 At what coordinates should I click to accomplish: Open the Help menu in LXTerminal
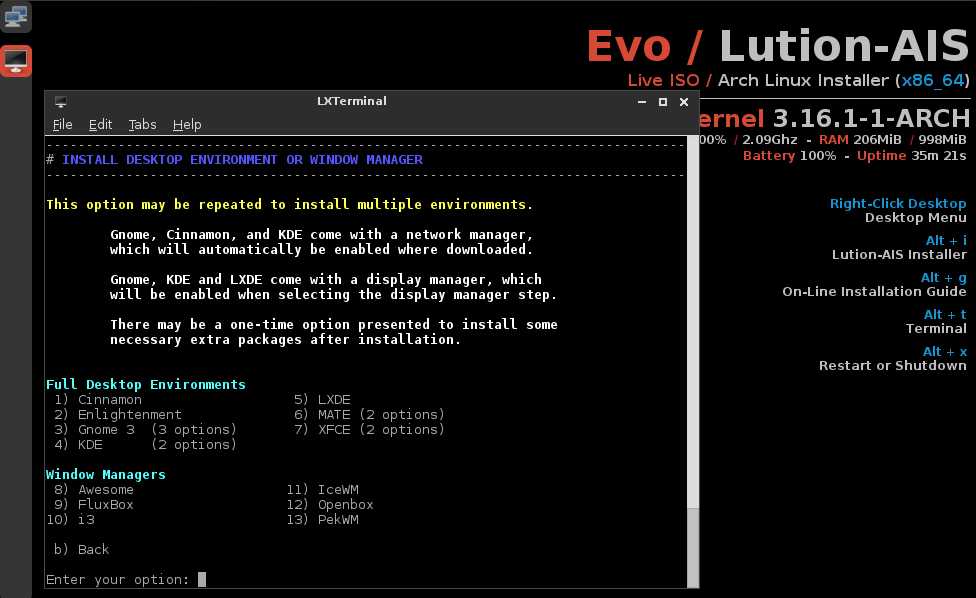(187, 124)
